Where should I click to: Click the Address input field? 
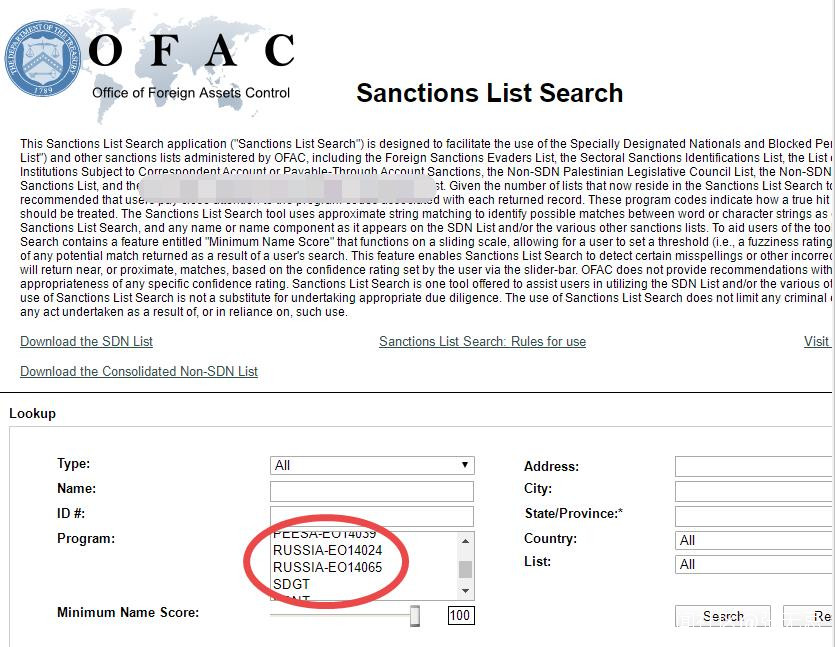pos(754,467)
